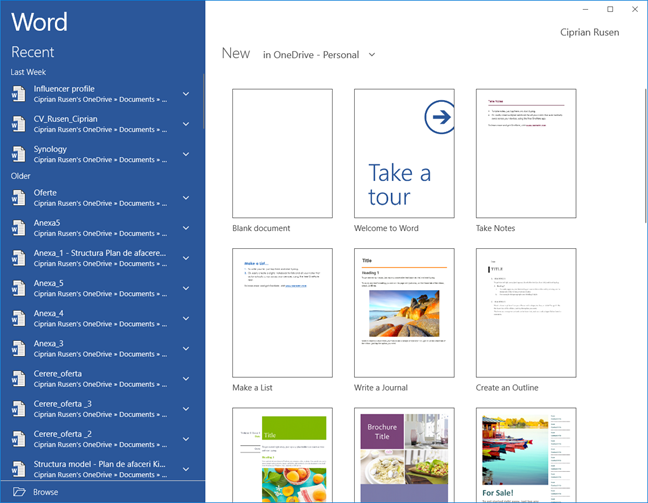This screenshot has height=503, width=648.
Task: Click the Word icon beside Influencer profile
Action: [18, 94]
